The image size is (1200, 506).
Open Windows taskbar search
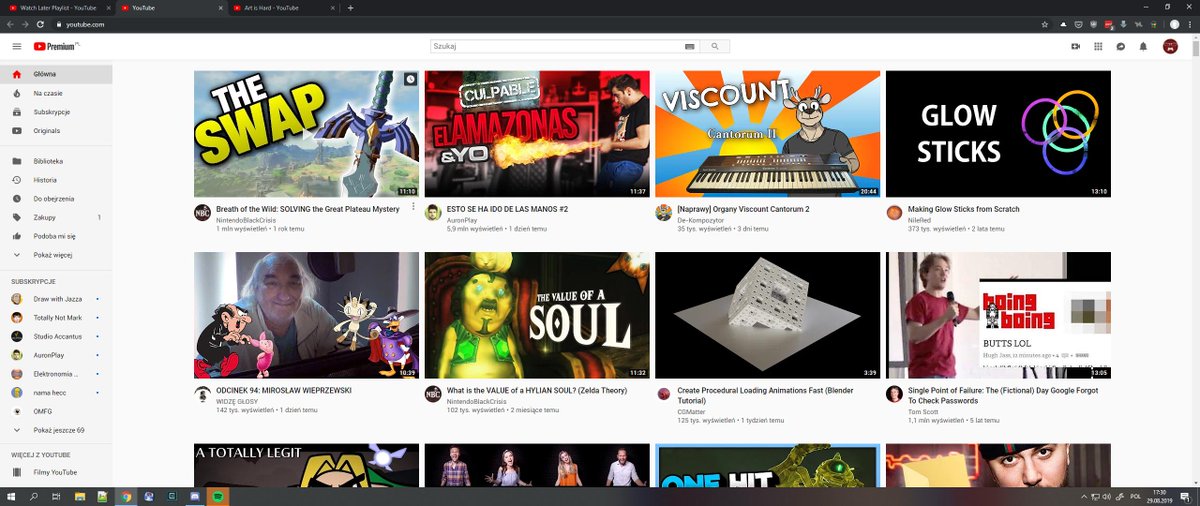(34, 496)
